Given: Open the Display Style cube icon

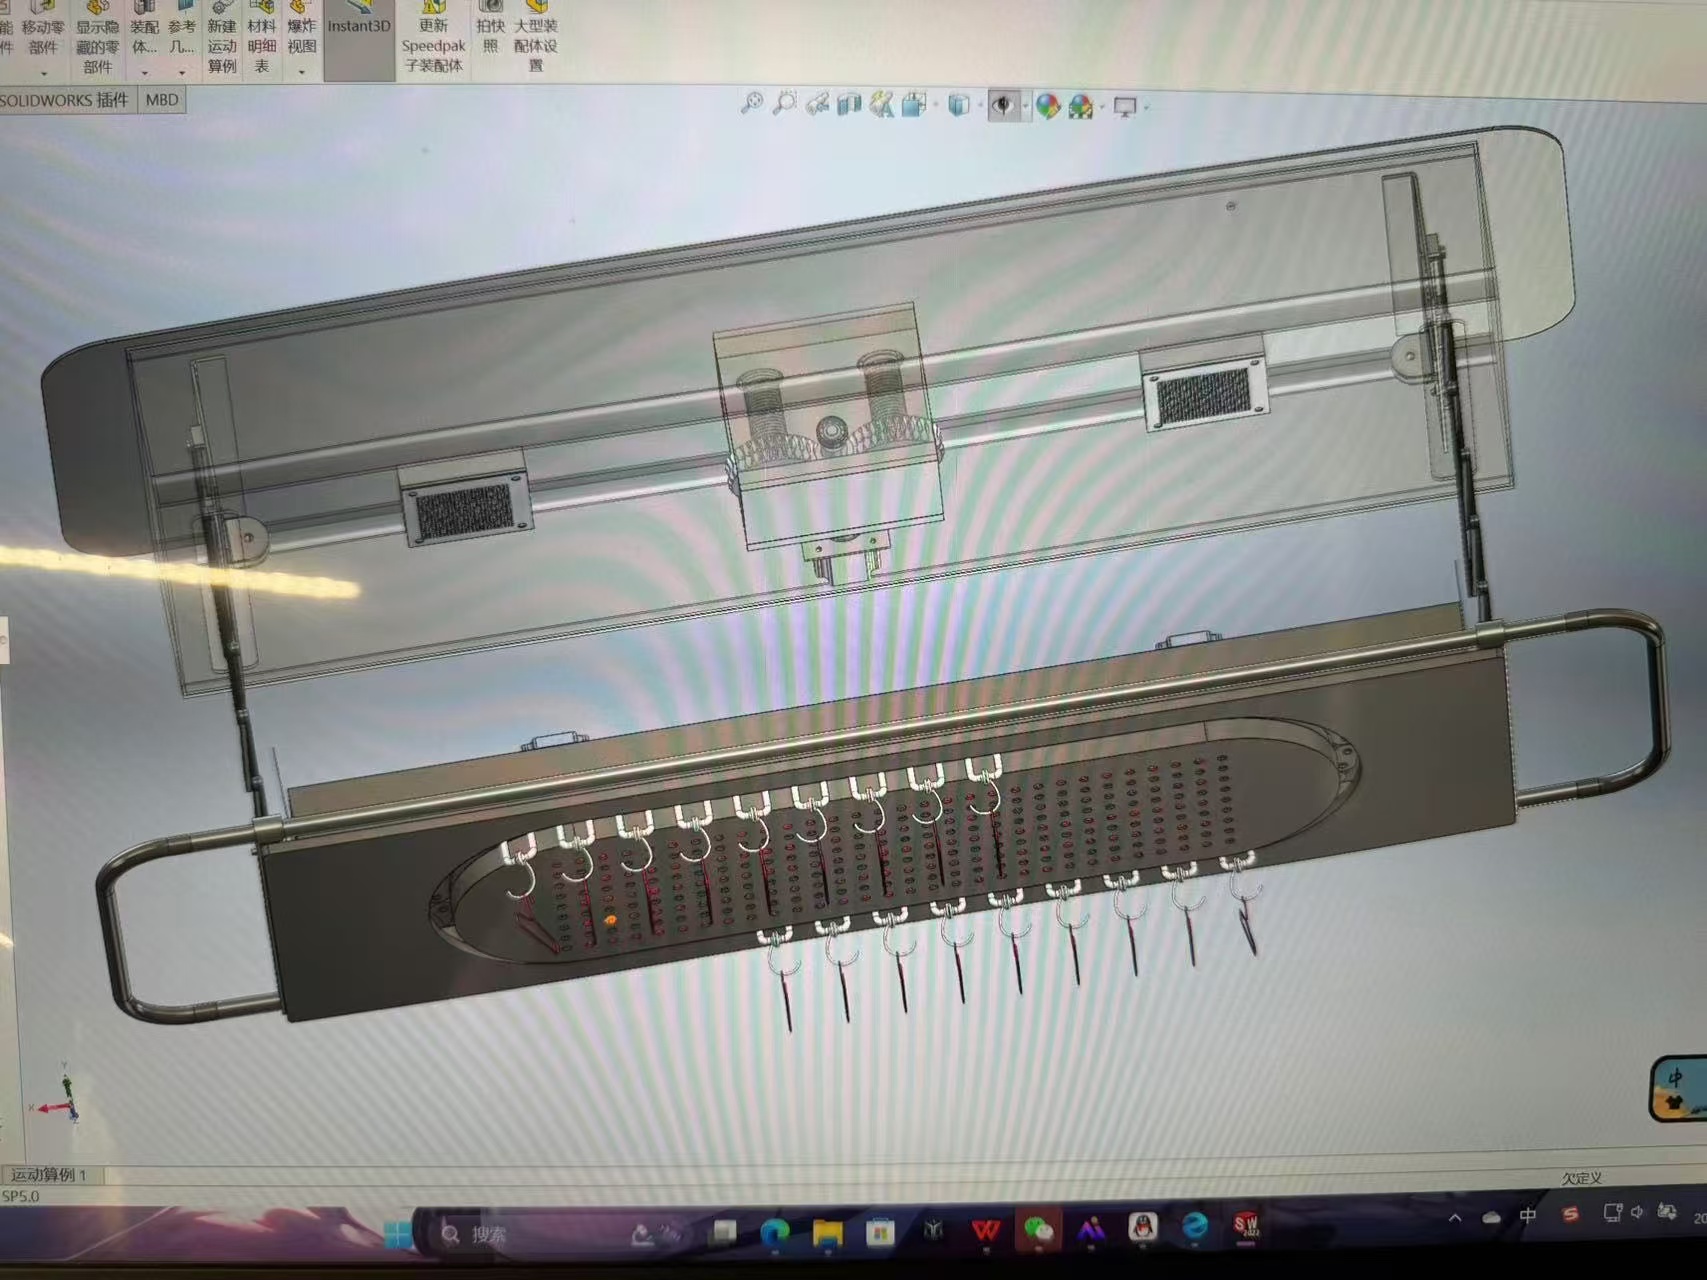Looking at the screenshot, I should tap(958, 104).
